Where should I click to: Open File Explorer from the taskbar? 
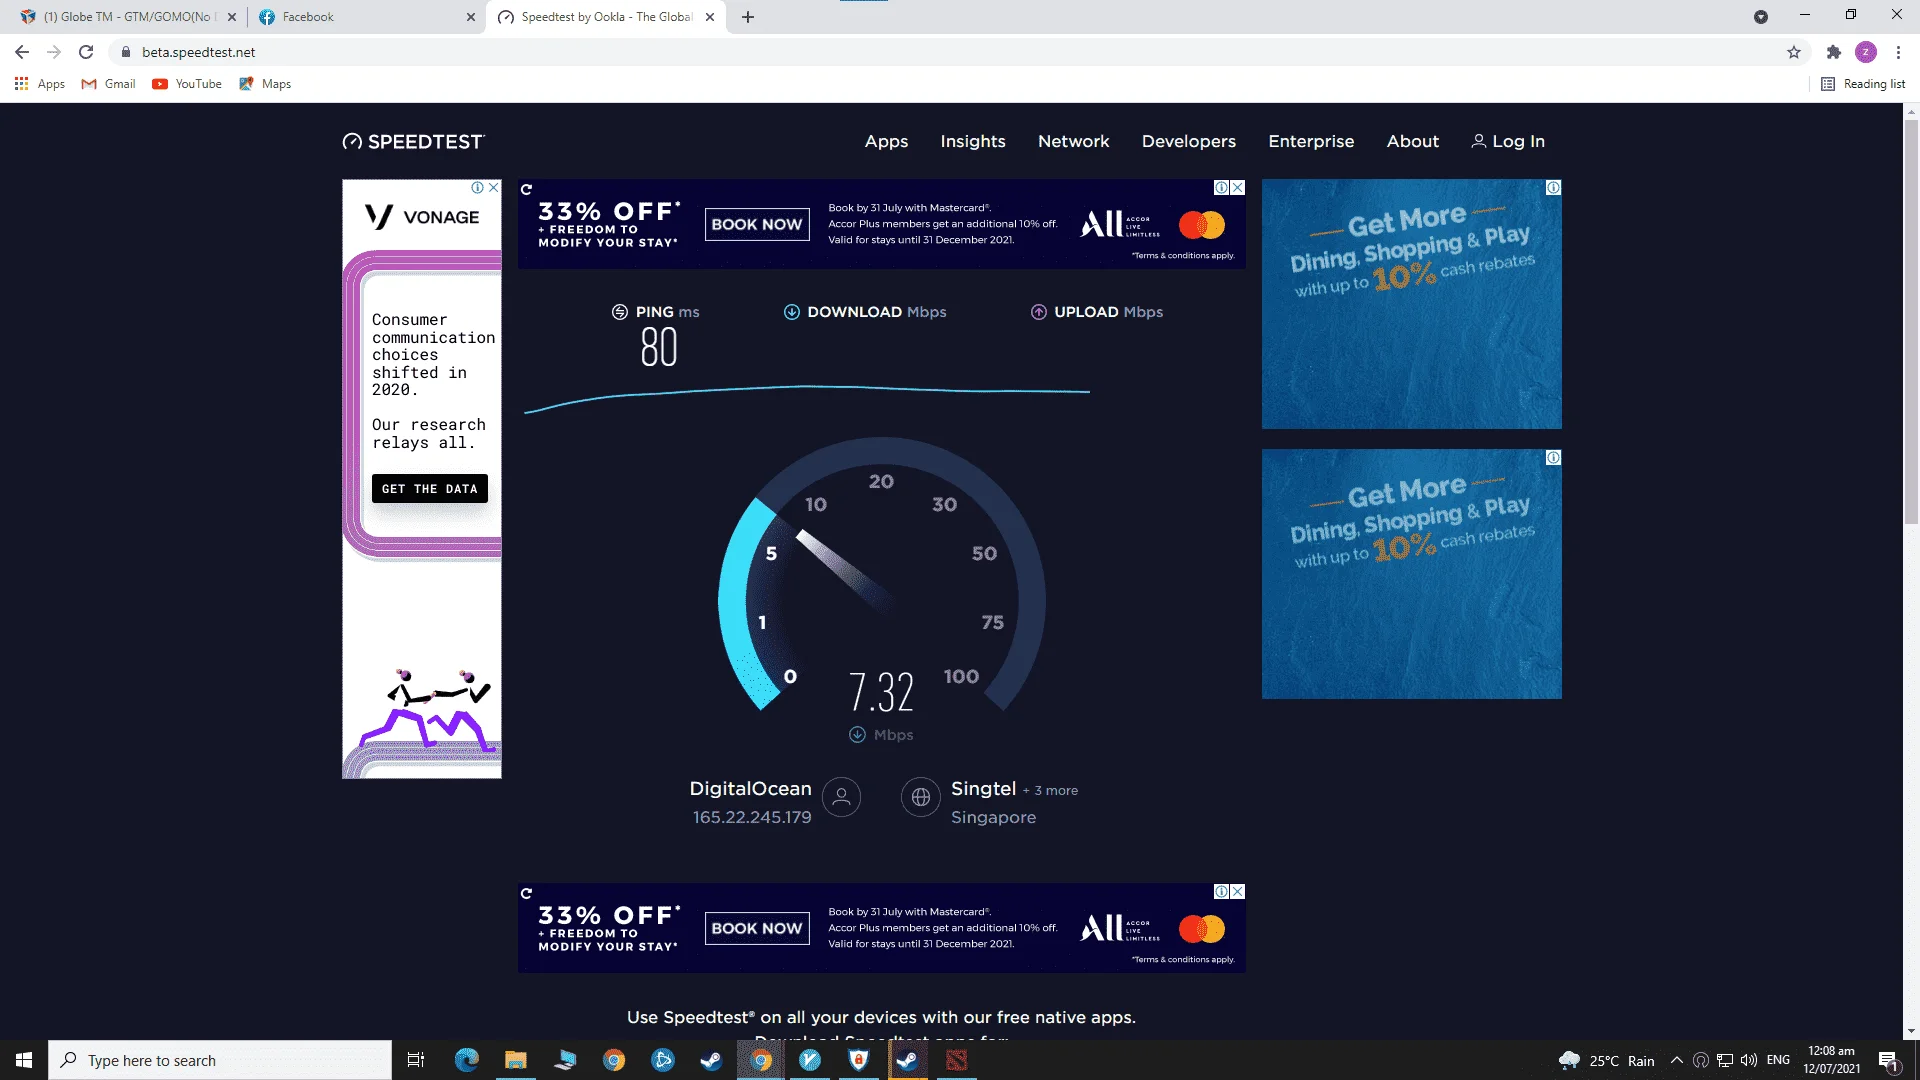coord(515,1060)
